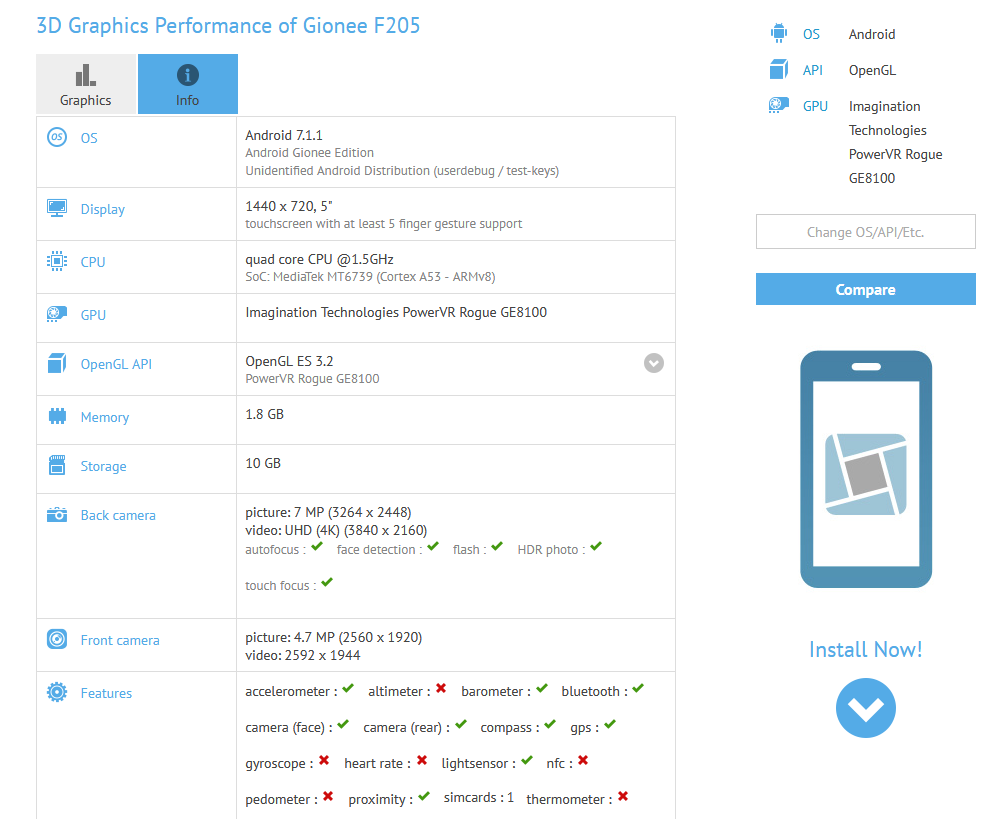
Task: Click the OS row icon in the table
Action: (x=57, y=137)
